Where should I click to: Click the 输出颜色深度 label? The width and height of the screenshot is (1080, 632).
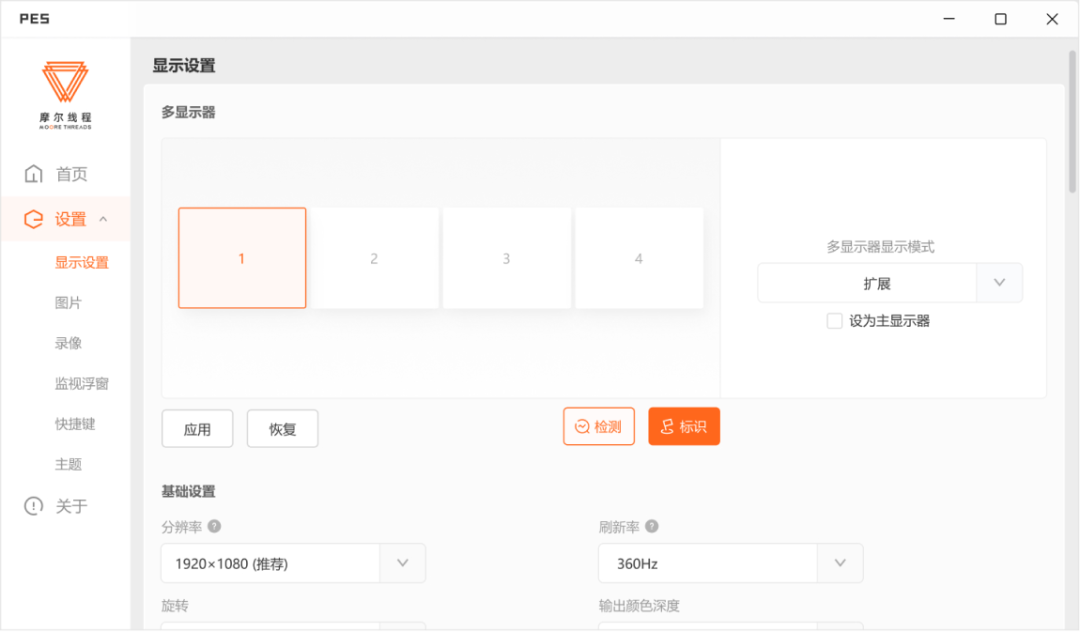tap(639, 606)
